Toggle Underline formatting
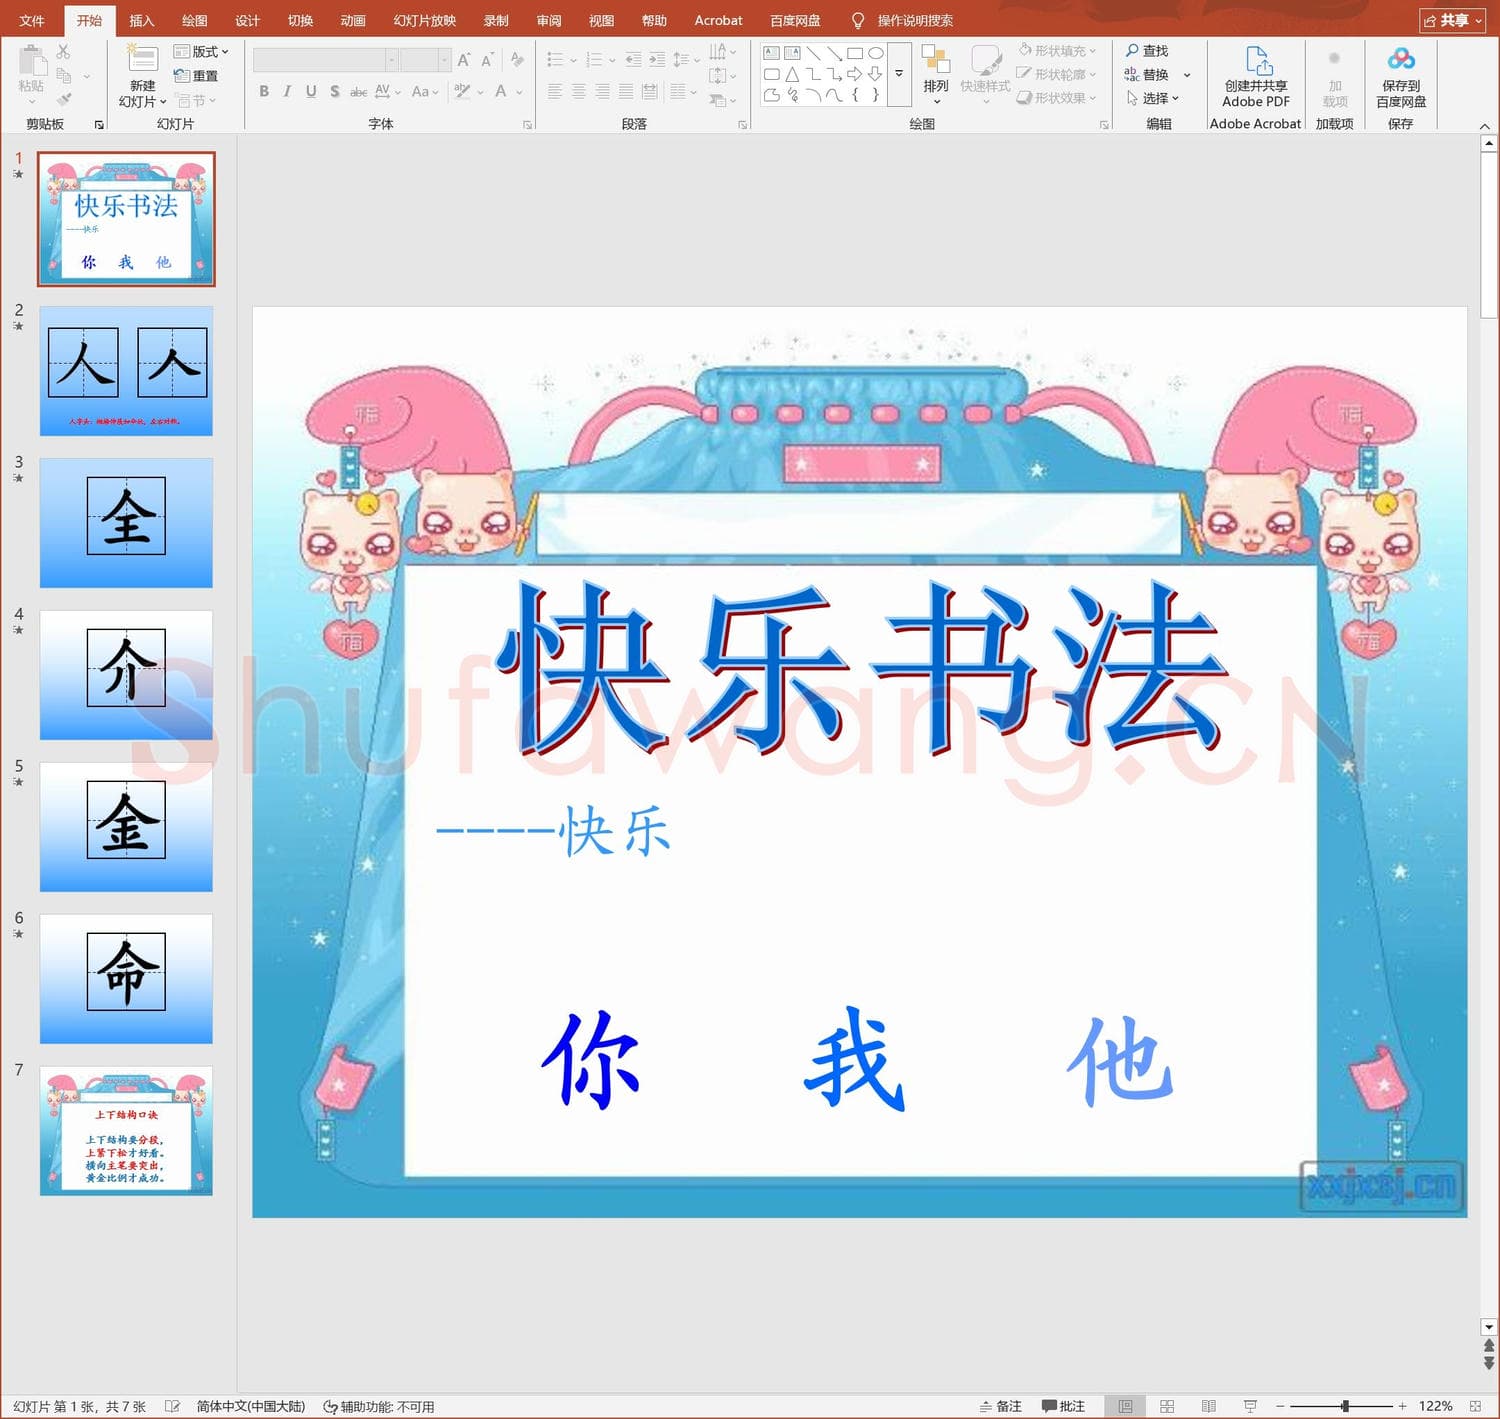This screenshot has height=1419, width=1500. (x=311, y=91)
